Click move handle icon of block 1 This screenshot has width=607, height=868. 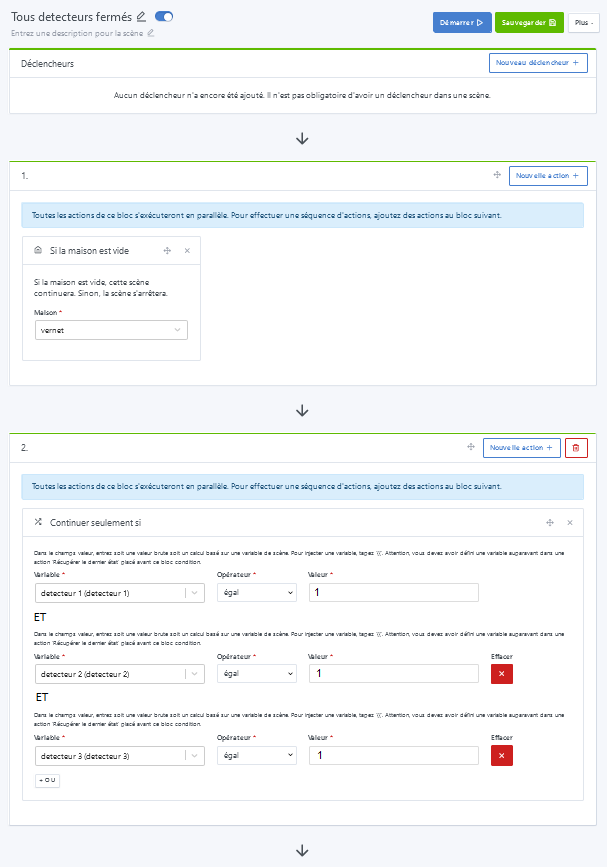pyautogui.click(x=496, y=175)
